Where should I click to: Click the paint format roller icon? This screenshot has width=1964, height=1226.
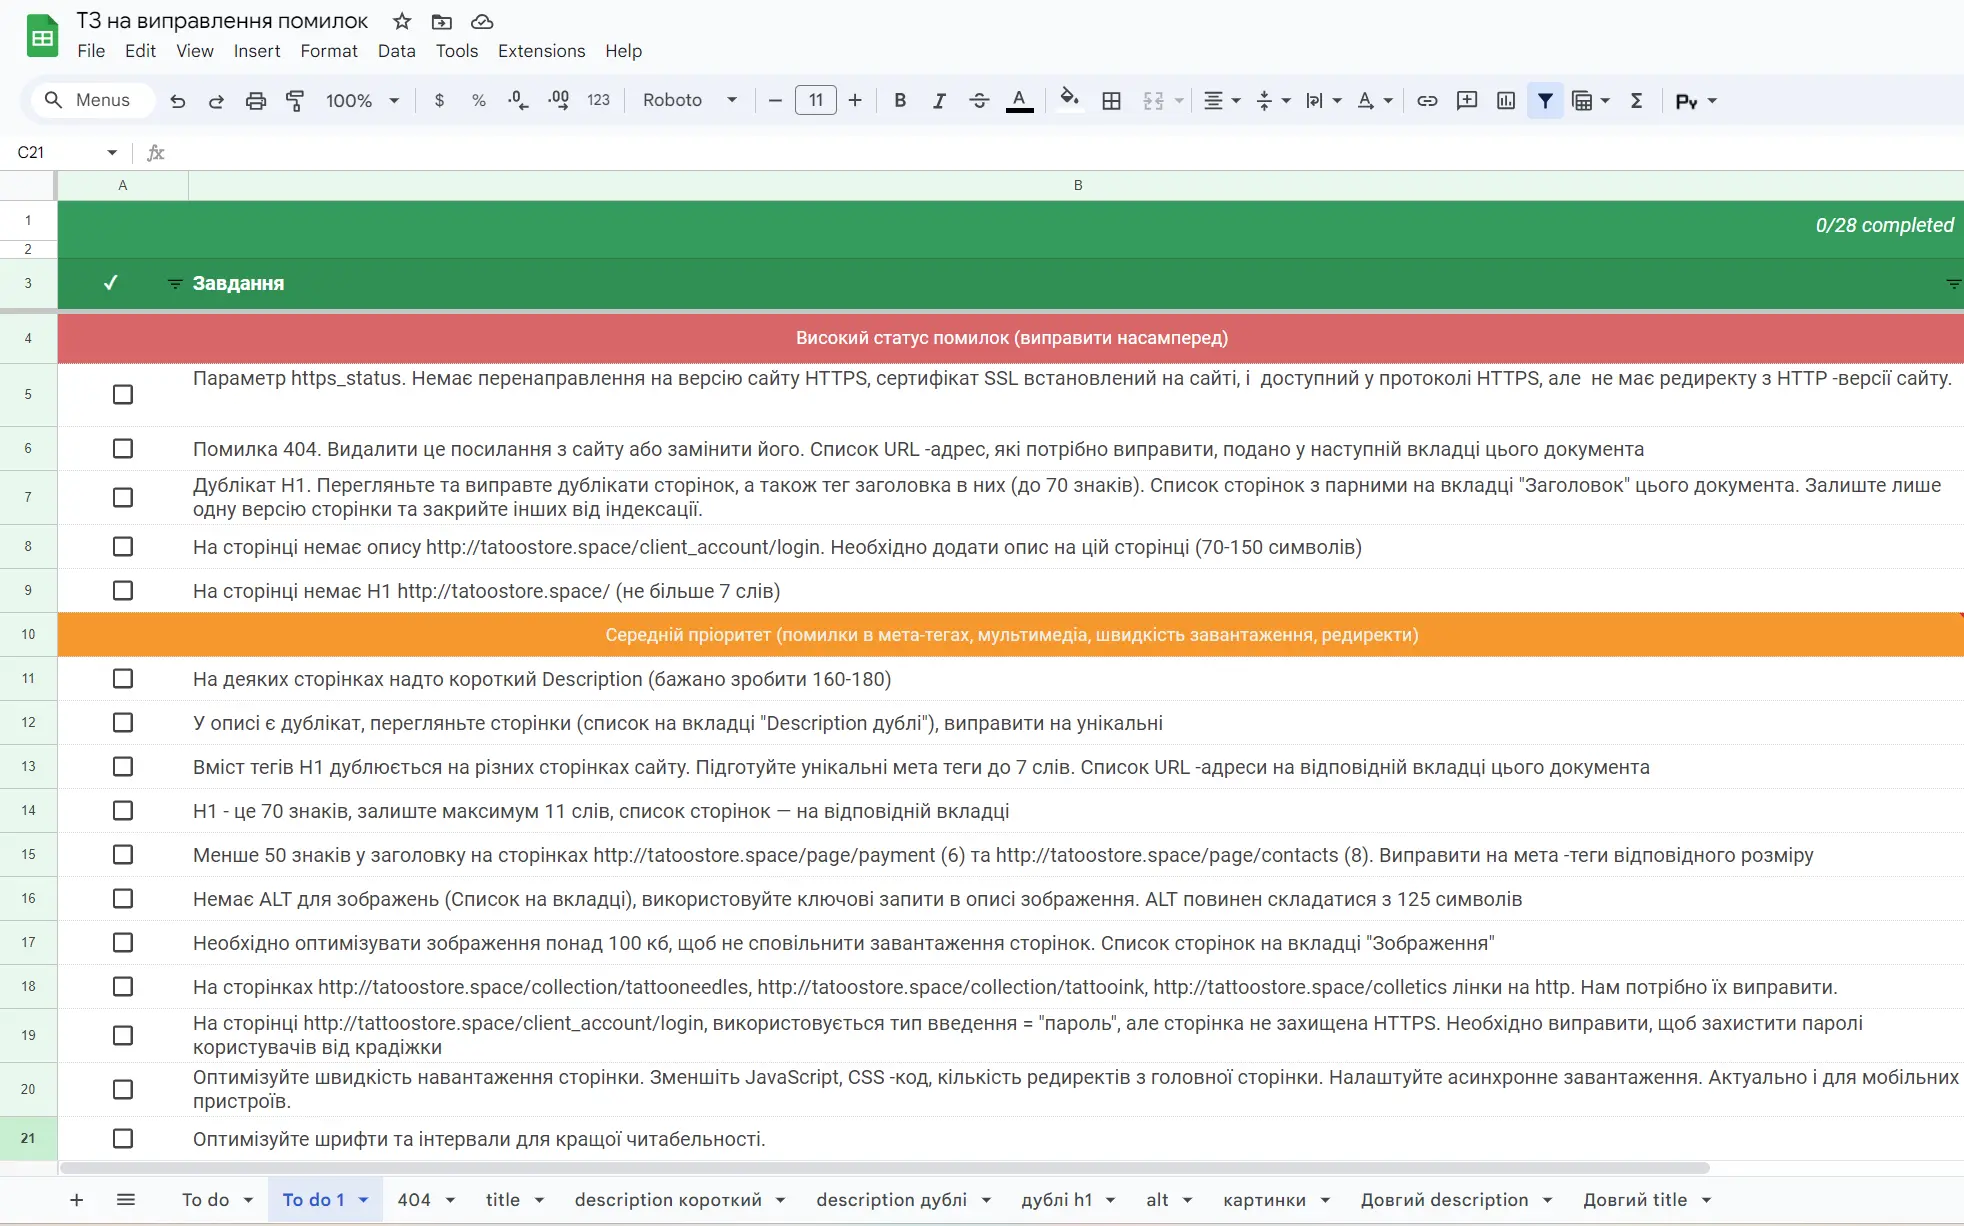pos(295,101)
